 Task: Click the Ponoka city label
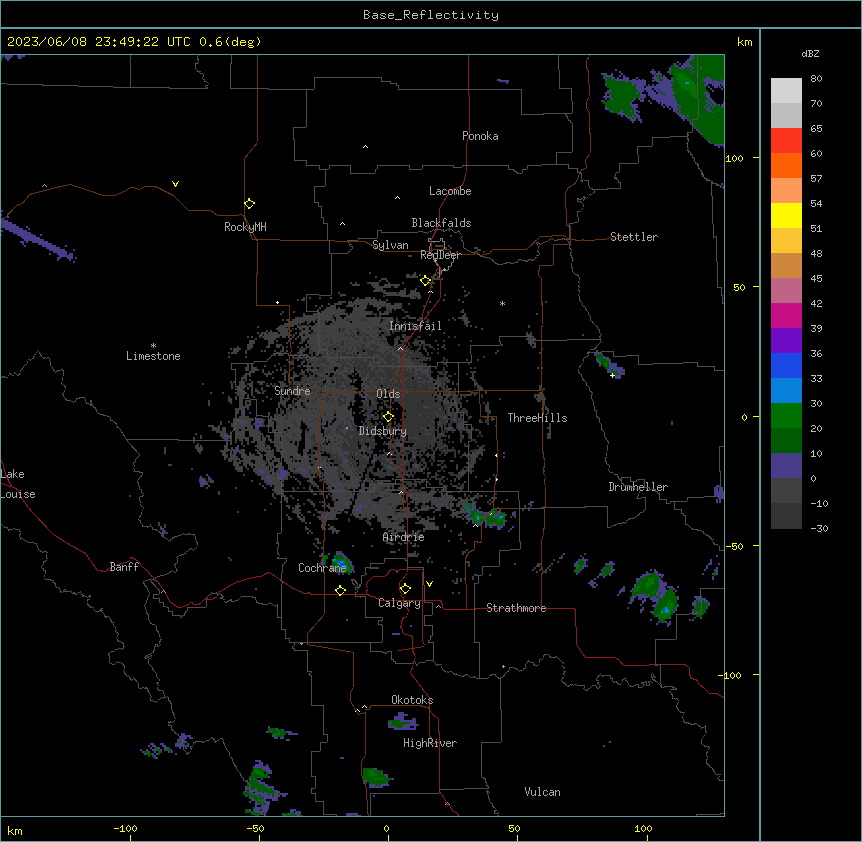click(480, 136)
